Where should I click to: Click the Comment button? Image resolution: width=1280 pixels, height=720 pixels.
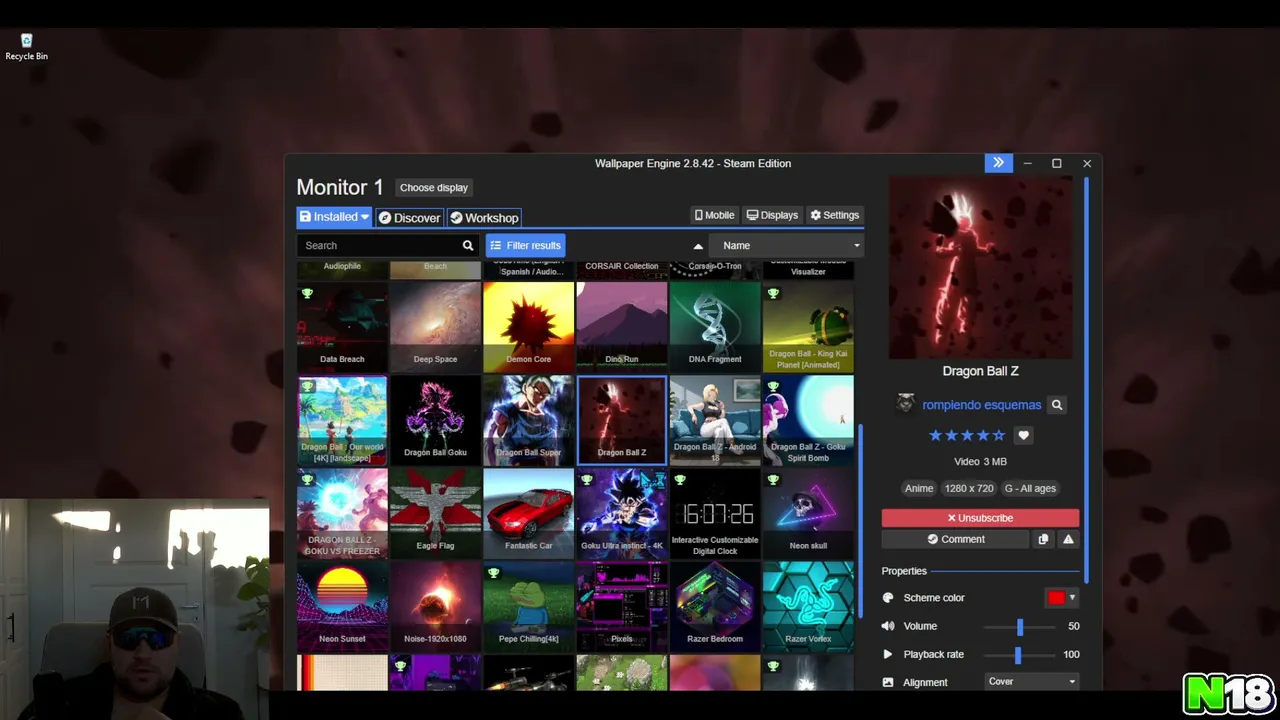[x=956, y=539]
